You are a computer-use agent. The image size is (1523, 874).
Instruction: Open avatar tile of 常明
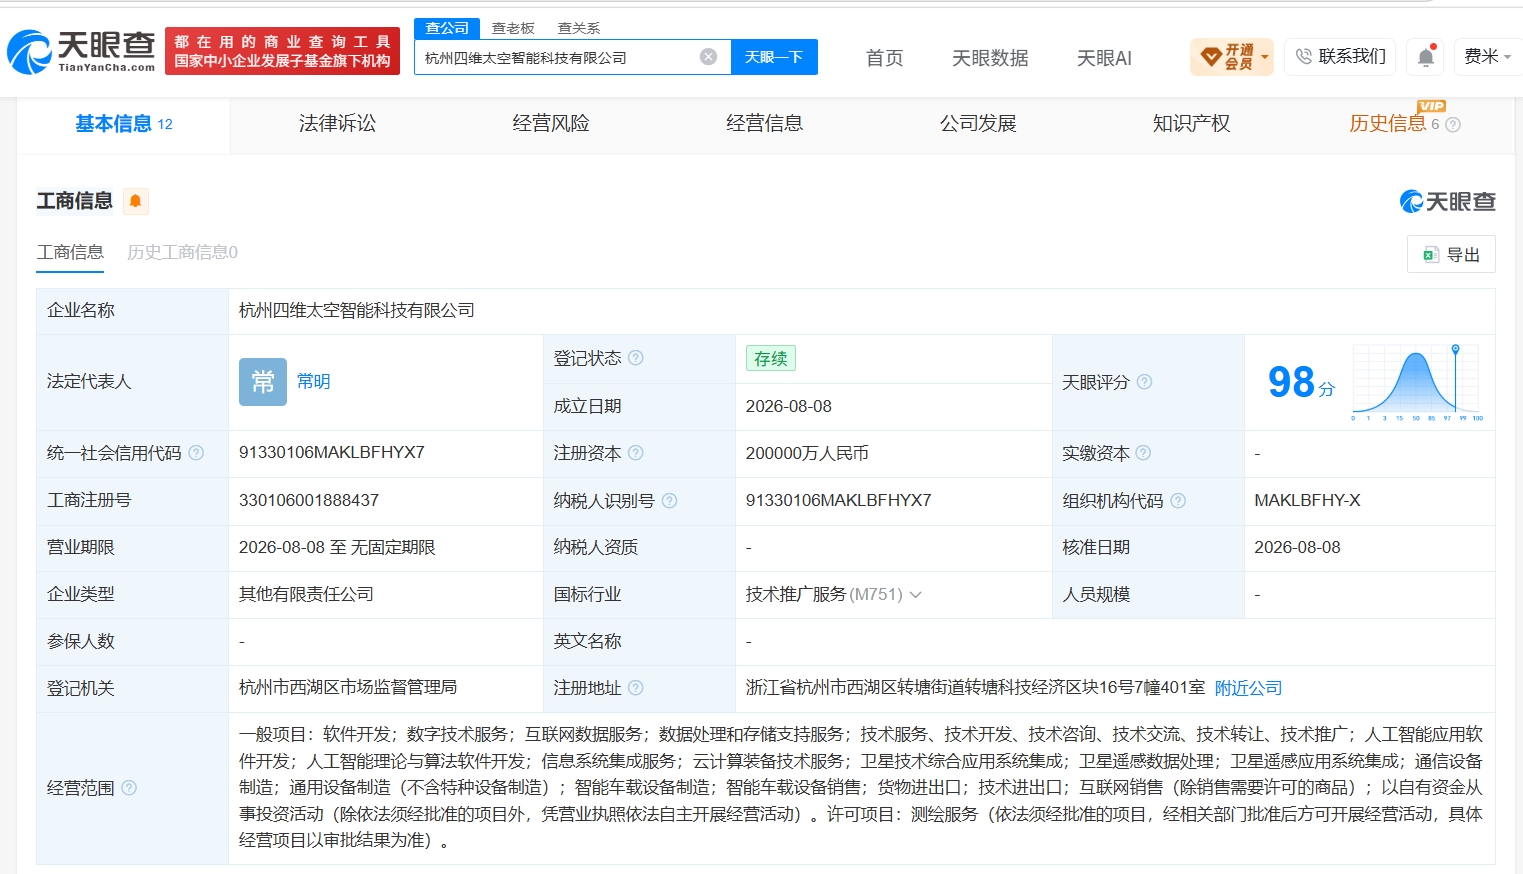(263, 382)
